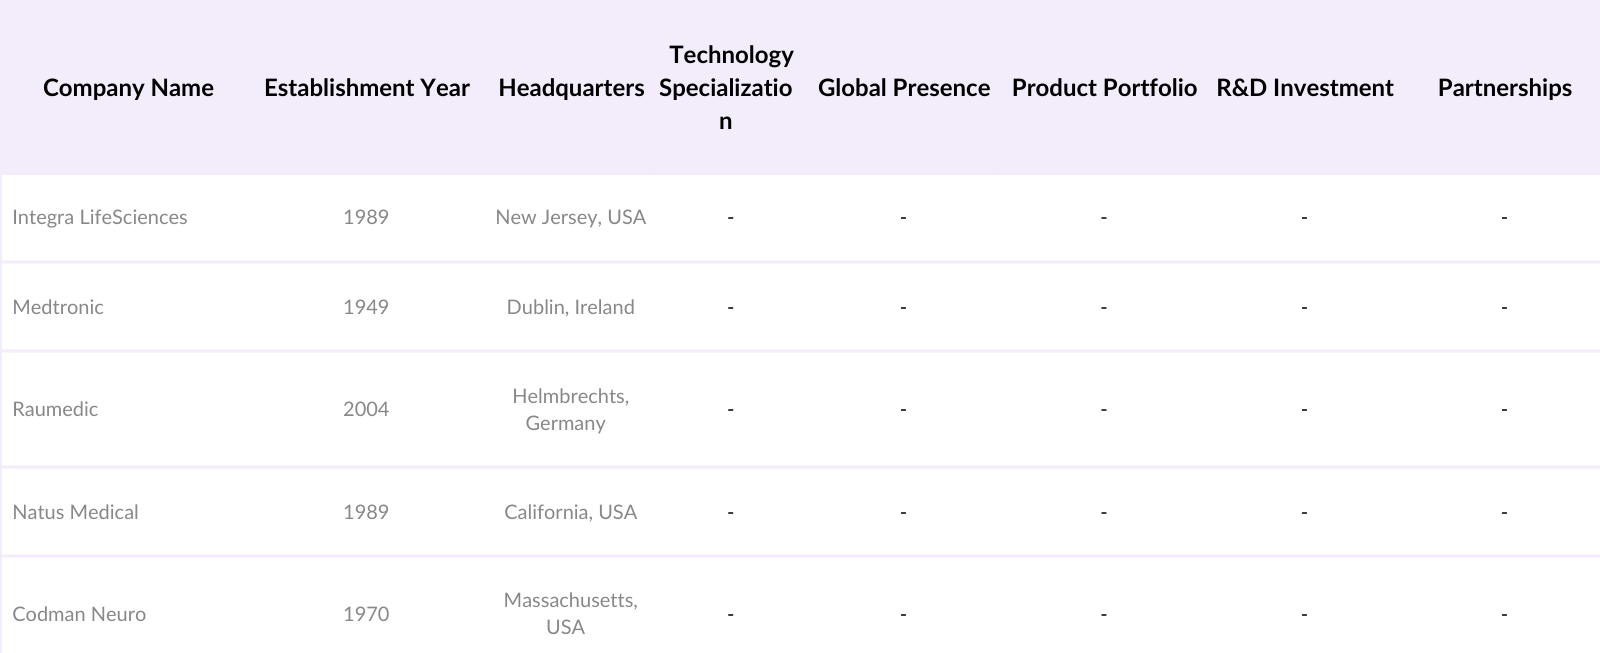Click the Codman Neuro company name
This screenshot has width=1600, height=653.
click(79, 614)
